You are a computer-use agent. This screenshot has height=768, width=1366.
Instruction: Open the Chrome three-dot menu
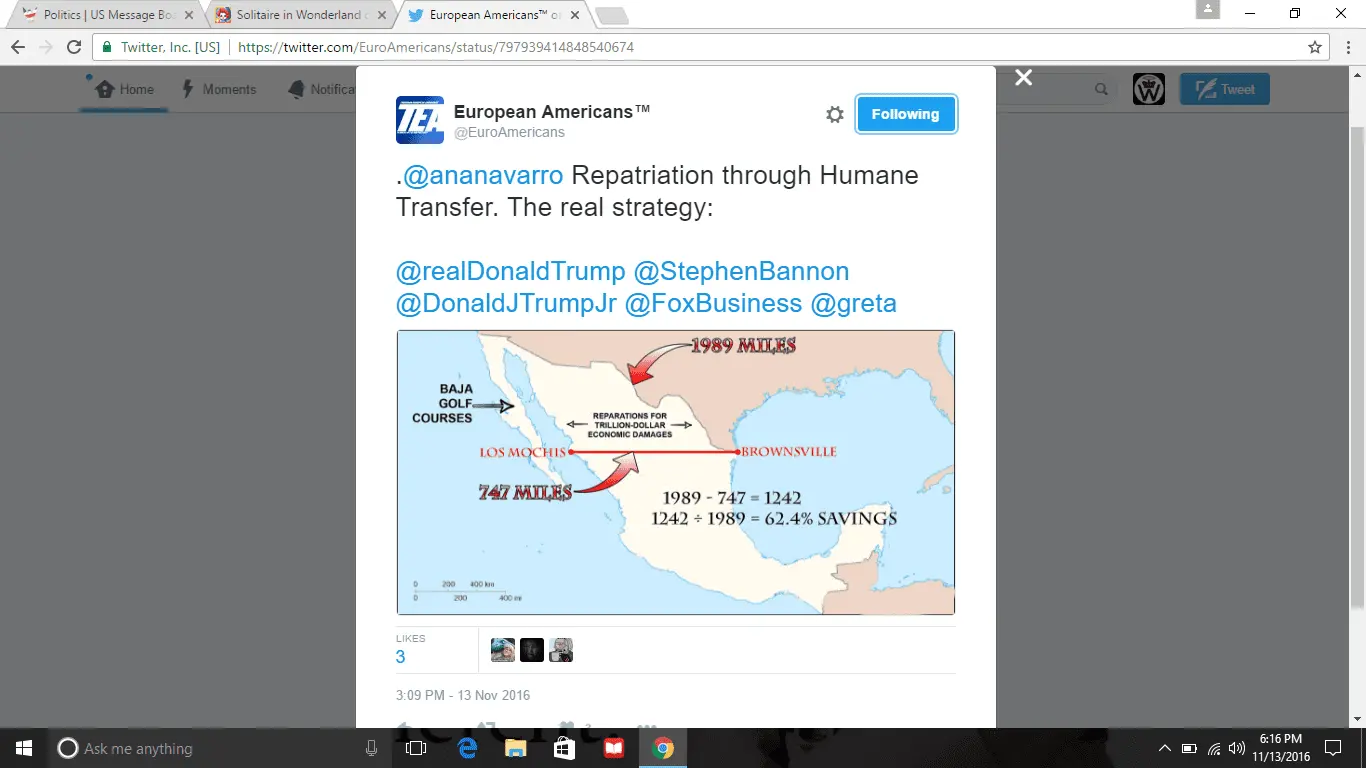(x=1347, y=47)
